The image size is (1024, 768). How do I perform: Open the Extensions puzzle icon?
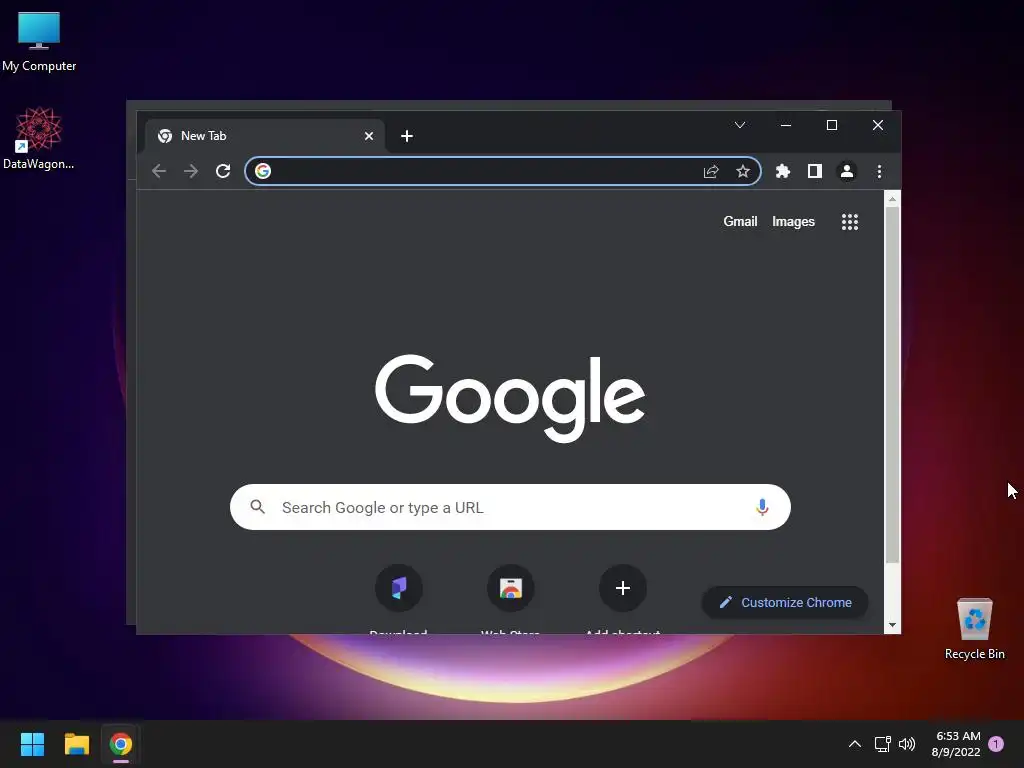pyautogui.click(x=782, y=171)
